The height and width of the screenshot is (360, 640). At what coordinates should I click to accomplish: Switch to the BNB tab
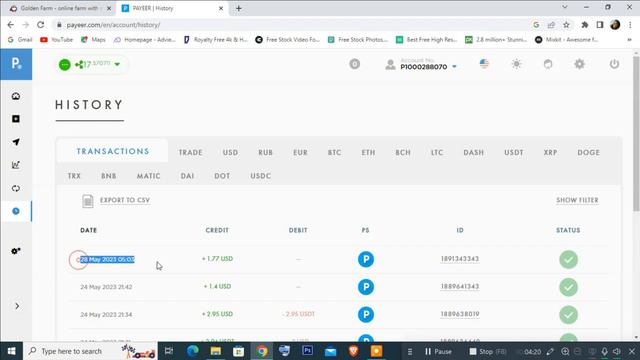point(109,176)
